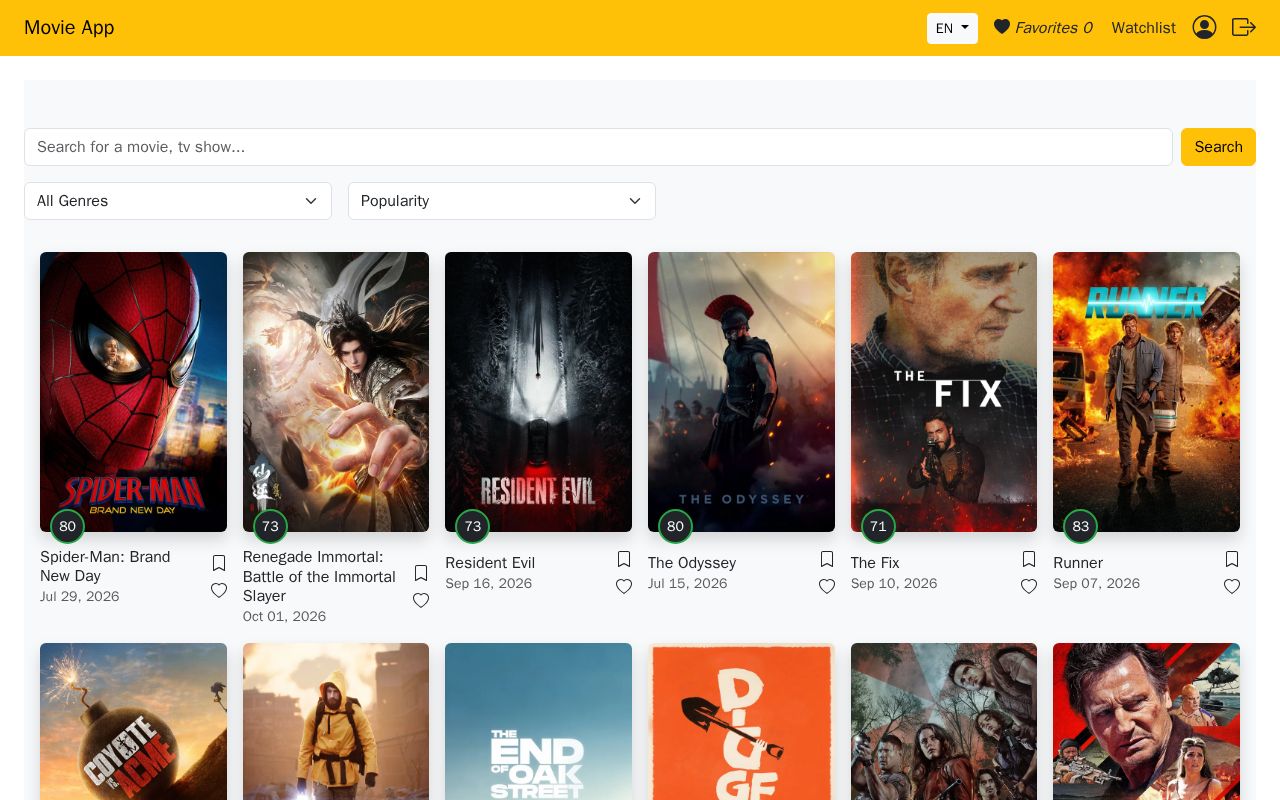
Task: View The Odyssey poster
Action: pyautogui.click(x=741, y=392)
